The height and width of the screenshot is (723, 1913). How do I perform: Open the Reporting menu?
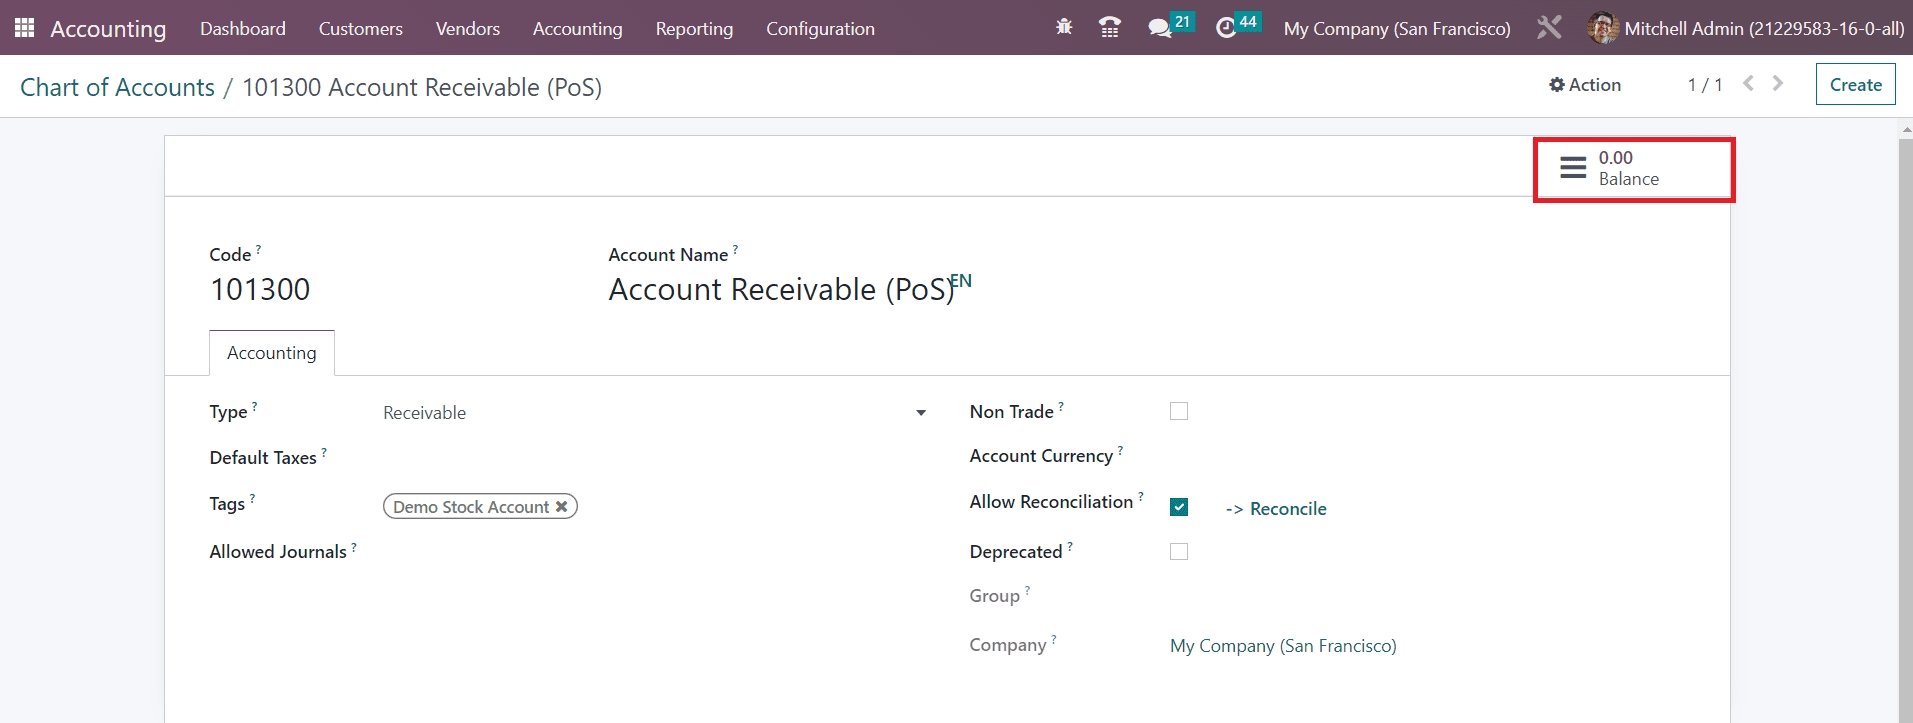[694, 29]
